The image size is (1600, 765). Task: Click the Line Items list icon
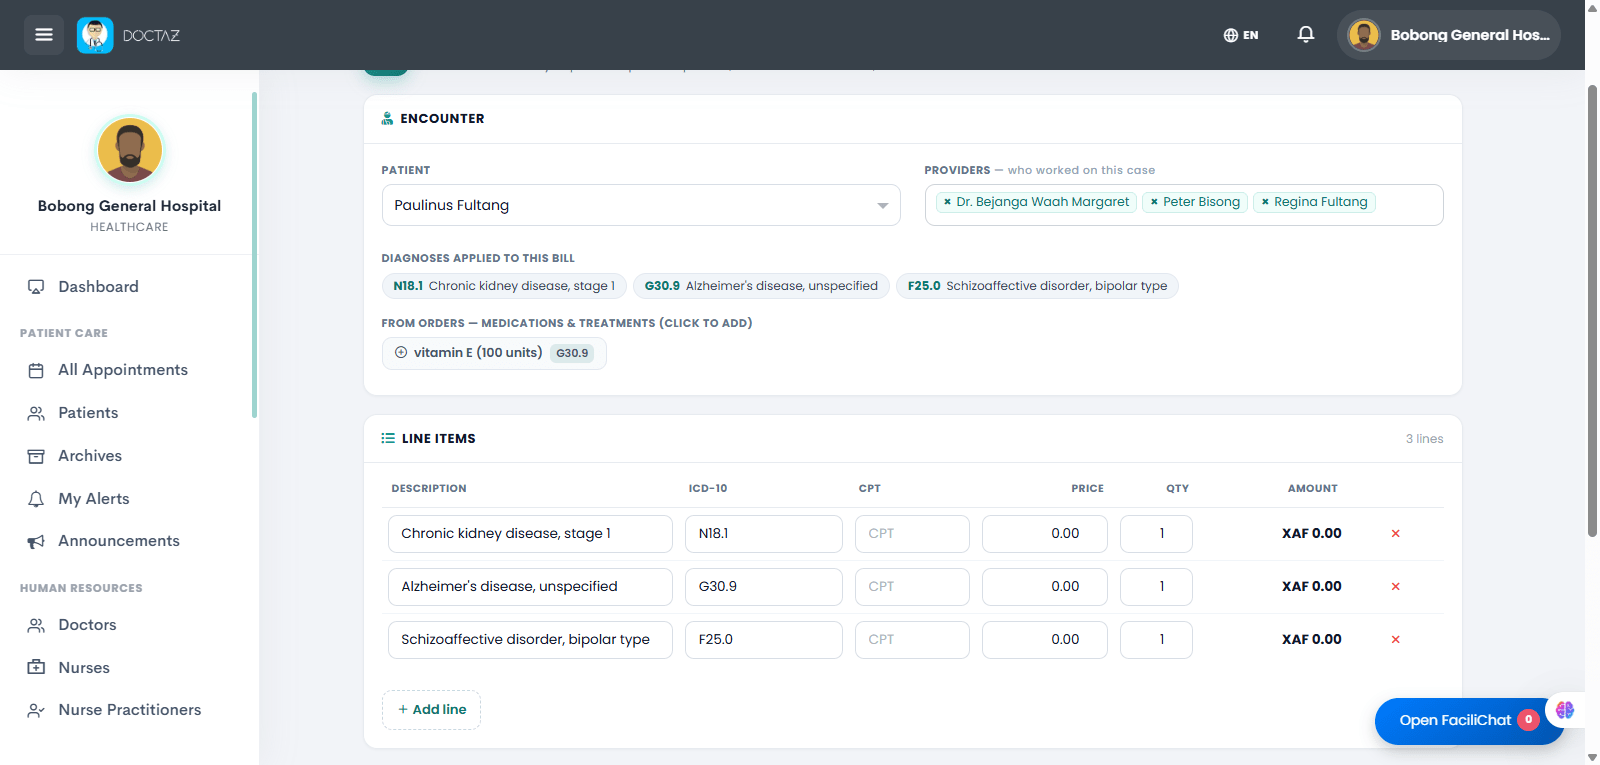click(x=388, y=438)
